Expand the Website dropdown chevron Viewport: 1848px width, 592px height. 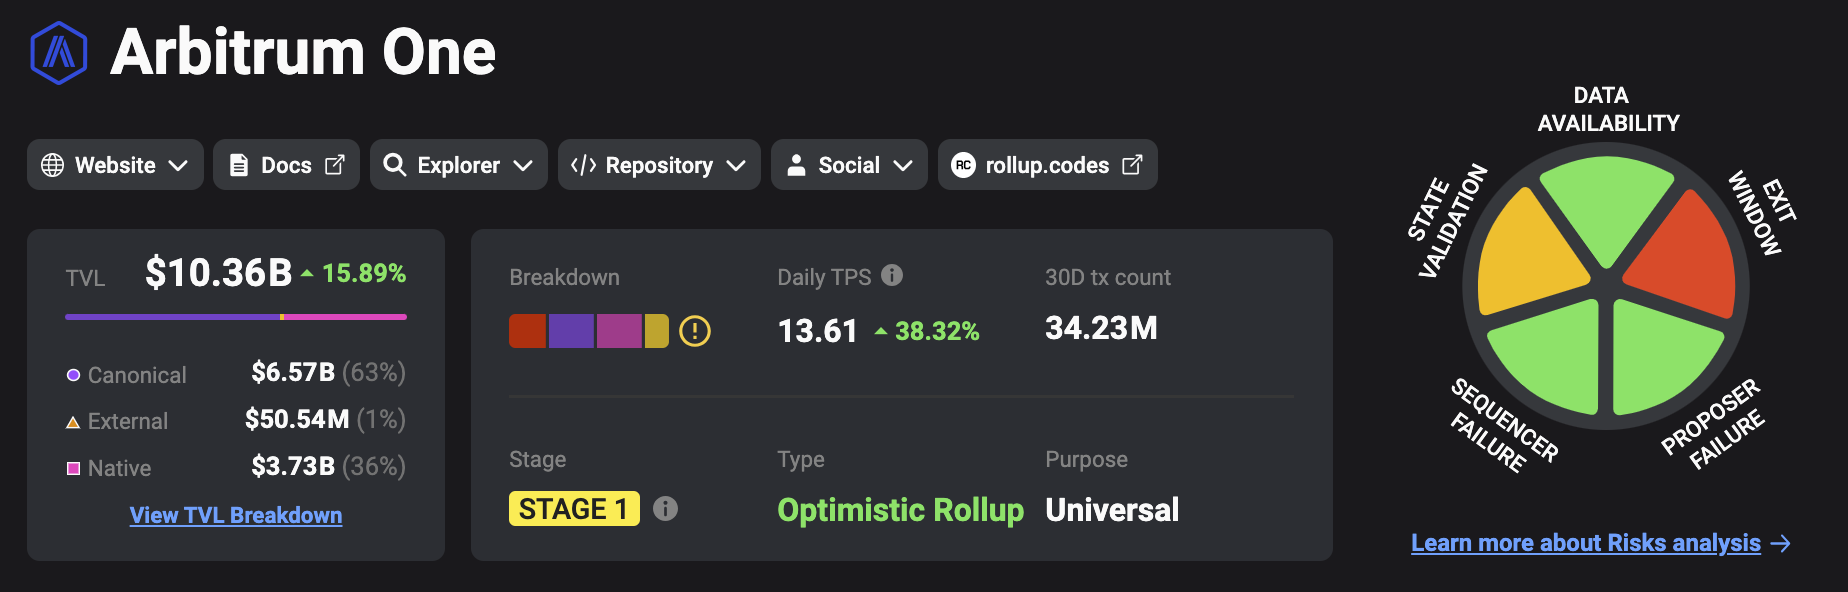coord(178,166)
